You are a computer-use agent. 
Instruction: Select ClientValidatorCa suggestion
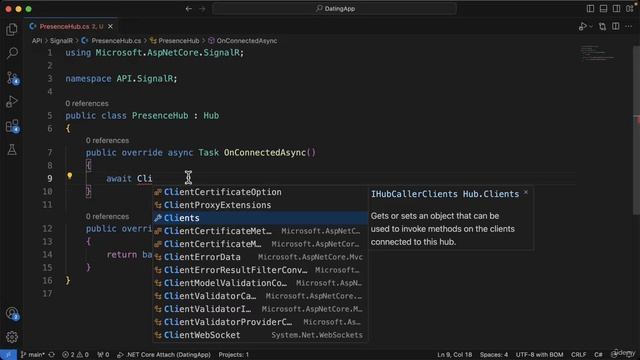point(260,296)
